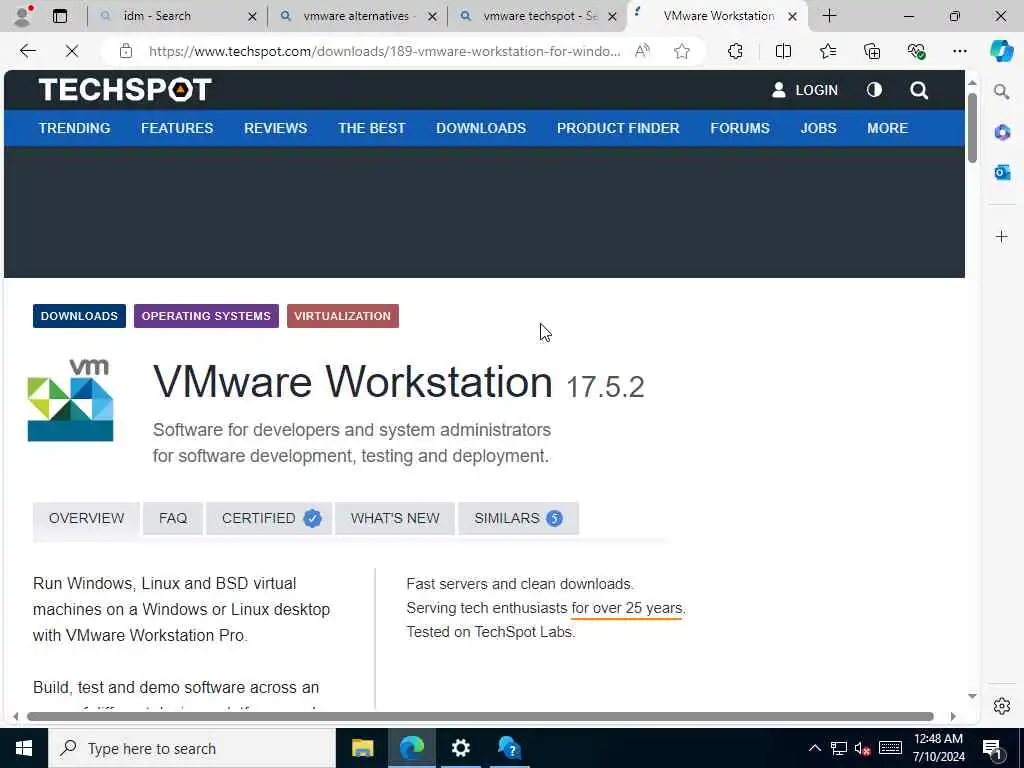The height and width of the screenshot is (768, 1024).
Task: Click the vertical page scrollbar thumb
Action: click(972, 128)
